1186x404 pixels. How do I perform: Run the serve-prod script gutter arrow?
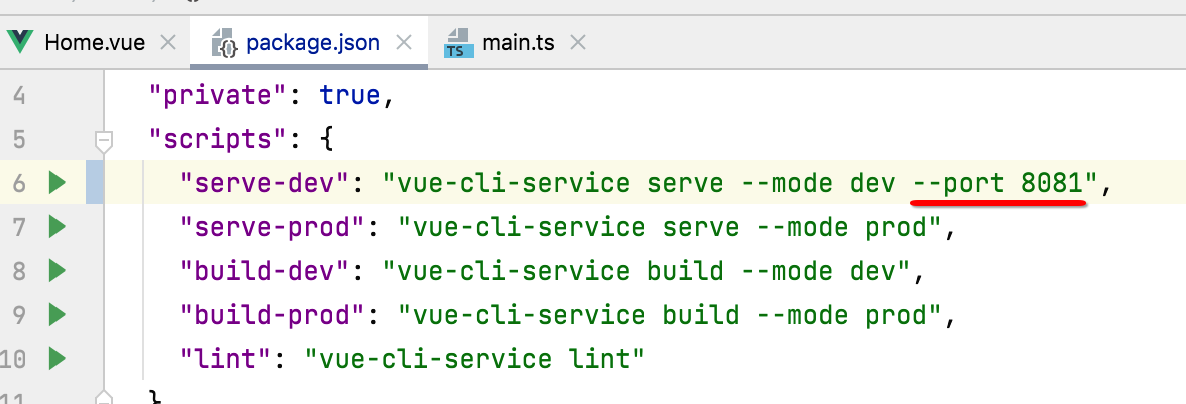57,226
